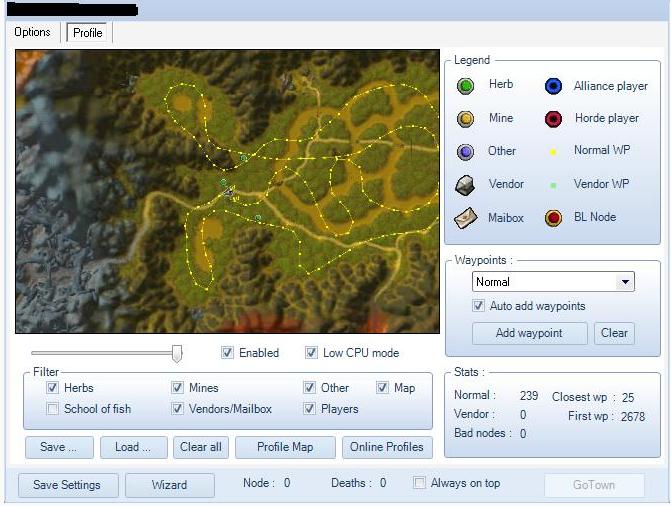Enable the School of fish filter
Image resolution: width=671 pixels, height=506 pixels.
point(54,409)
